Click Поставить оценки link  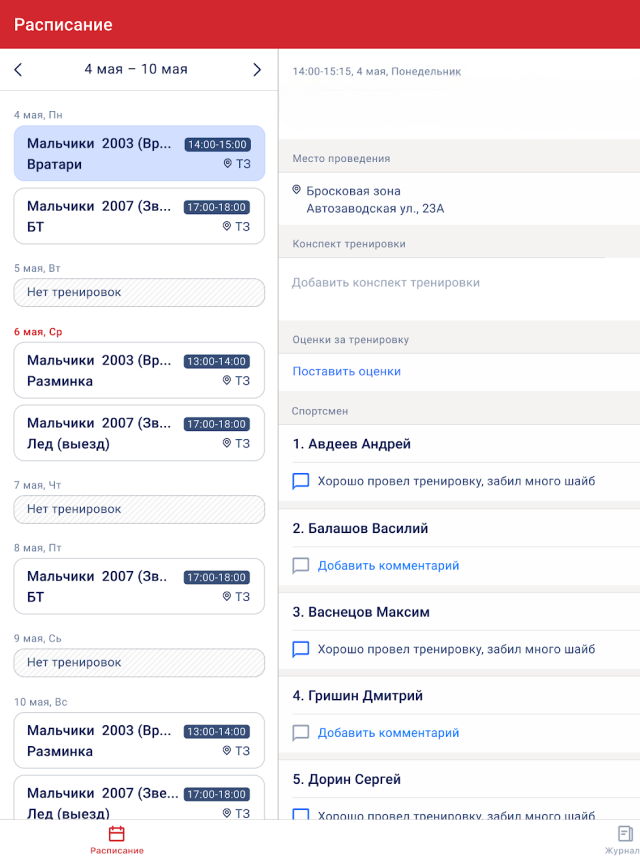[347, 371]
